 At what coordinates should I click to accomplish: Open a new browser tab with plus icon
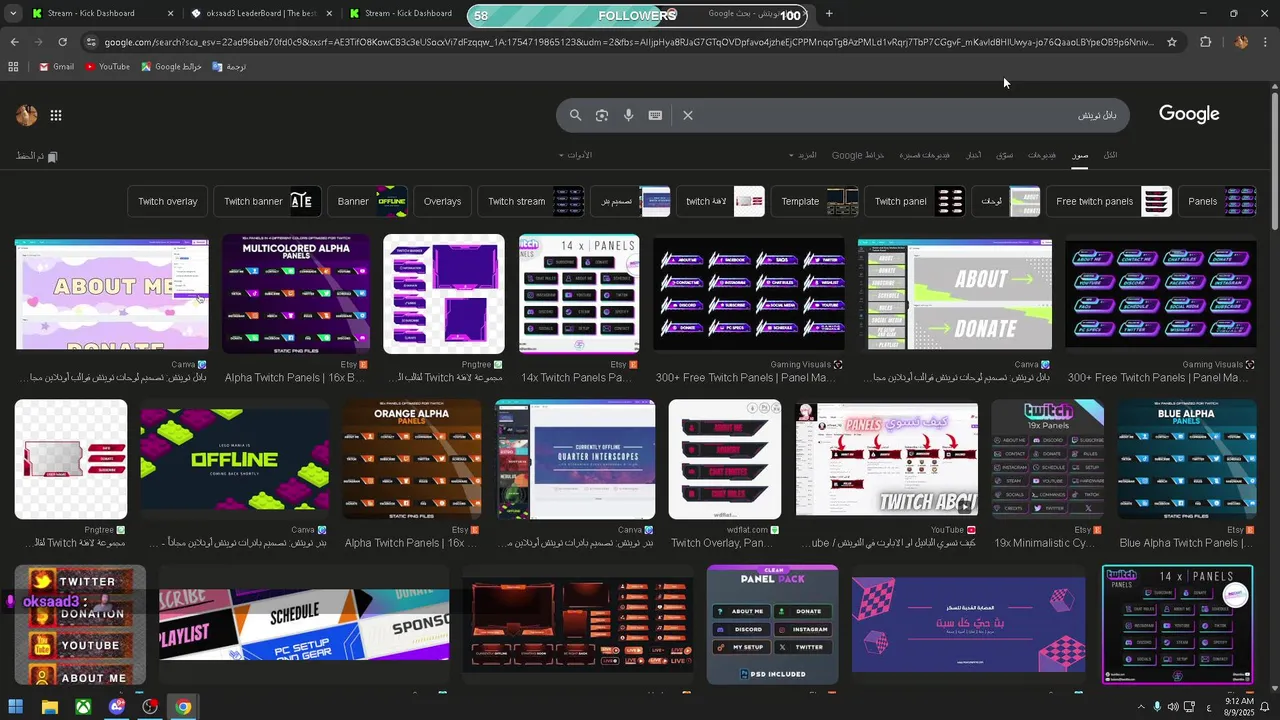point(829,14)
